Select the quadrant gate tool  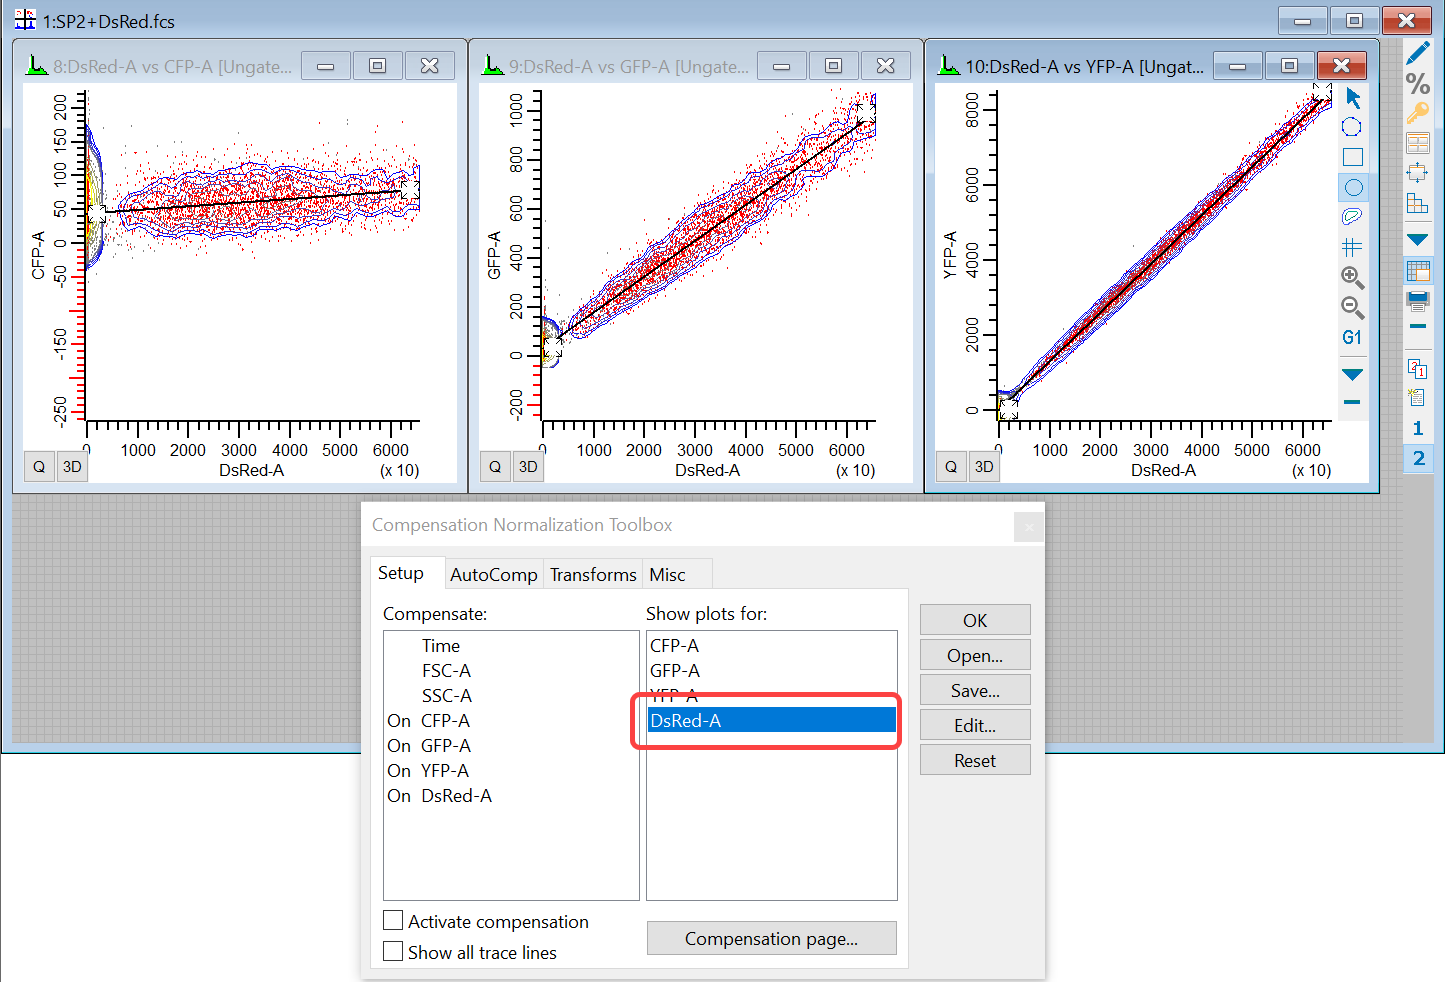[1352, 247]
